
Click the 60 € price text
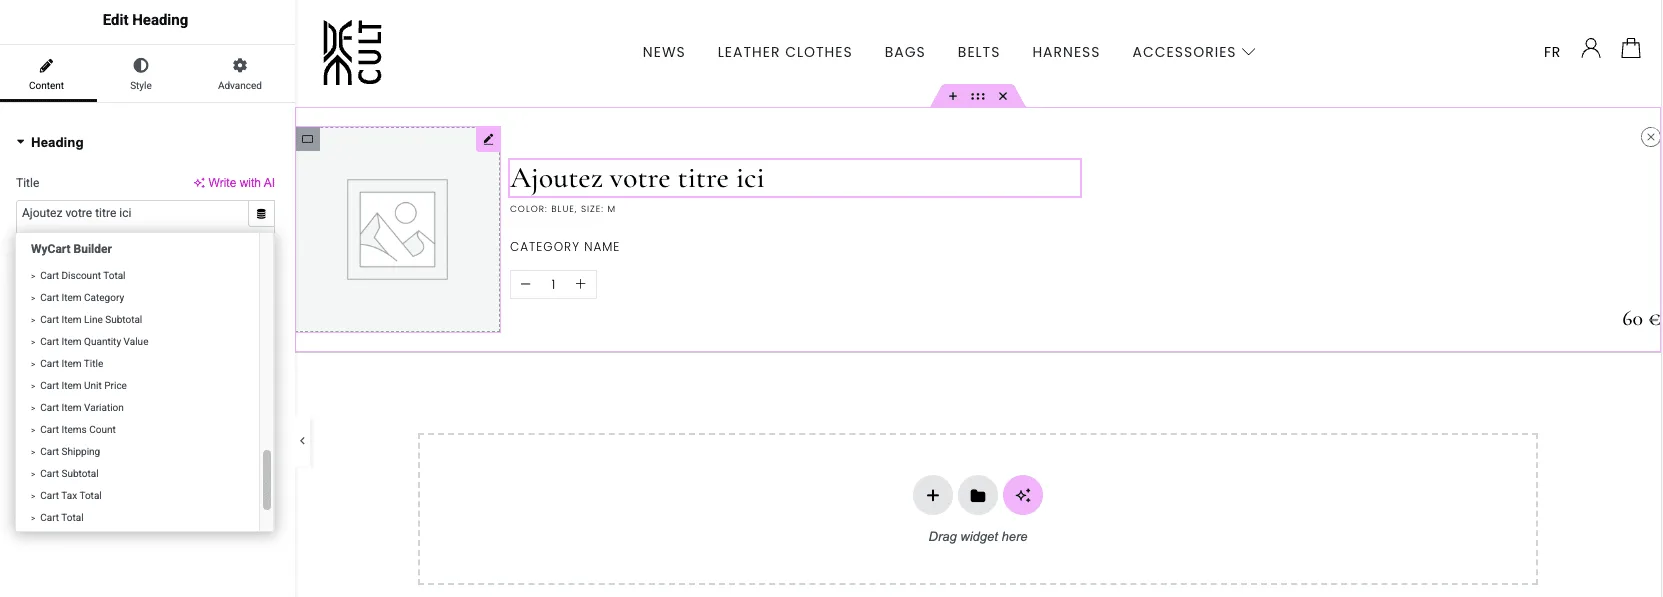[1641, 319]
